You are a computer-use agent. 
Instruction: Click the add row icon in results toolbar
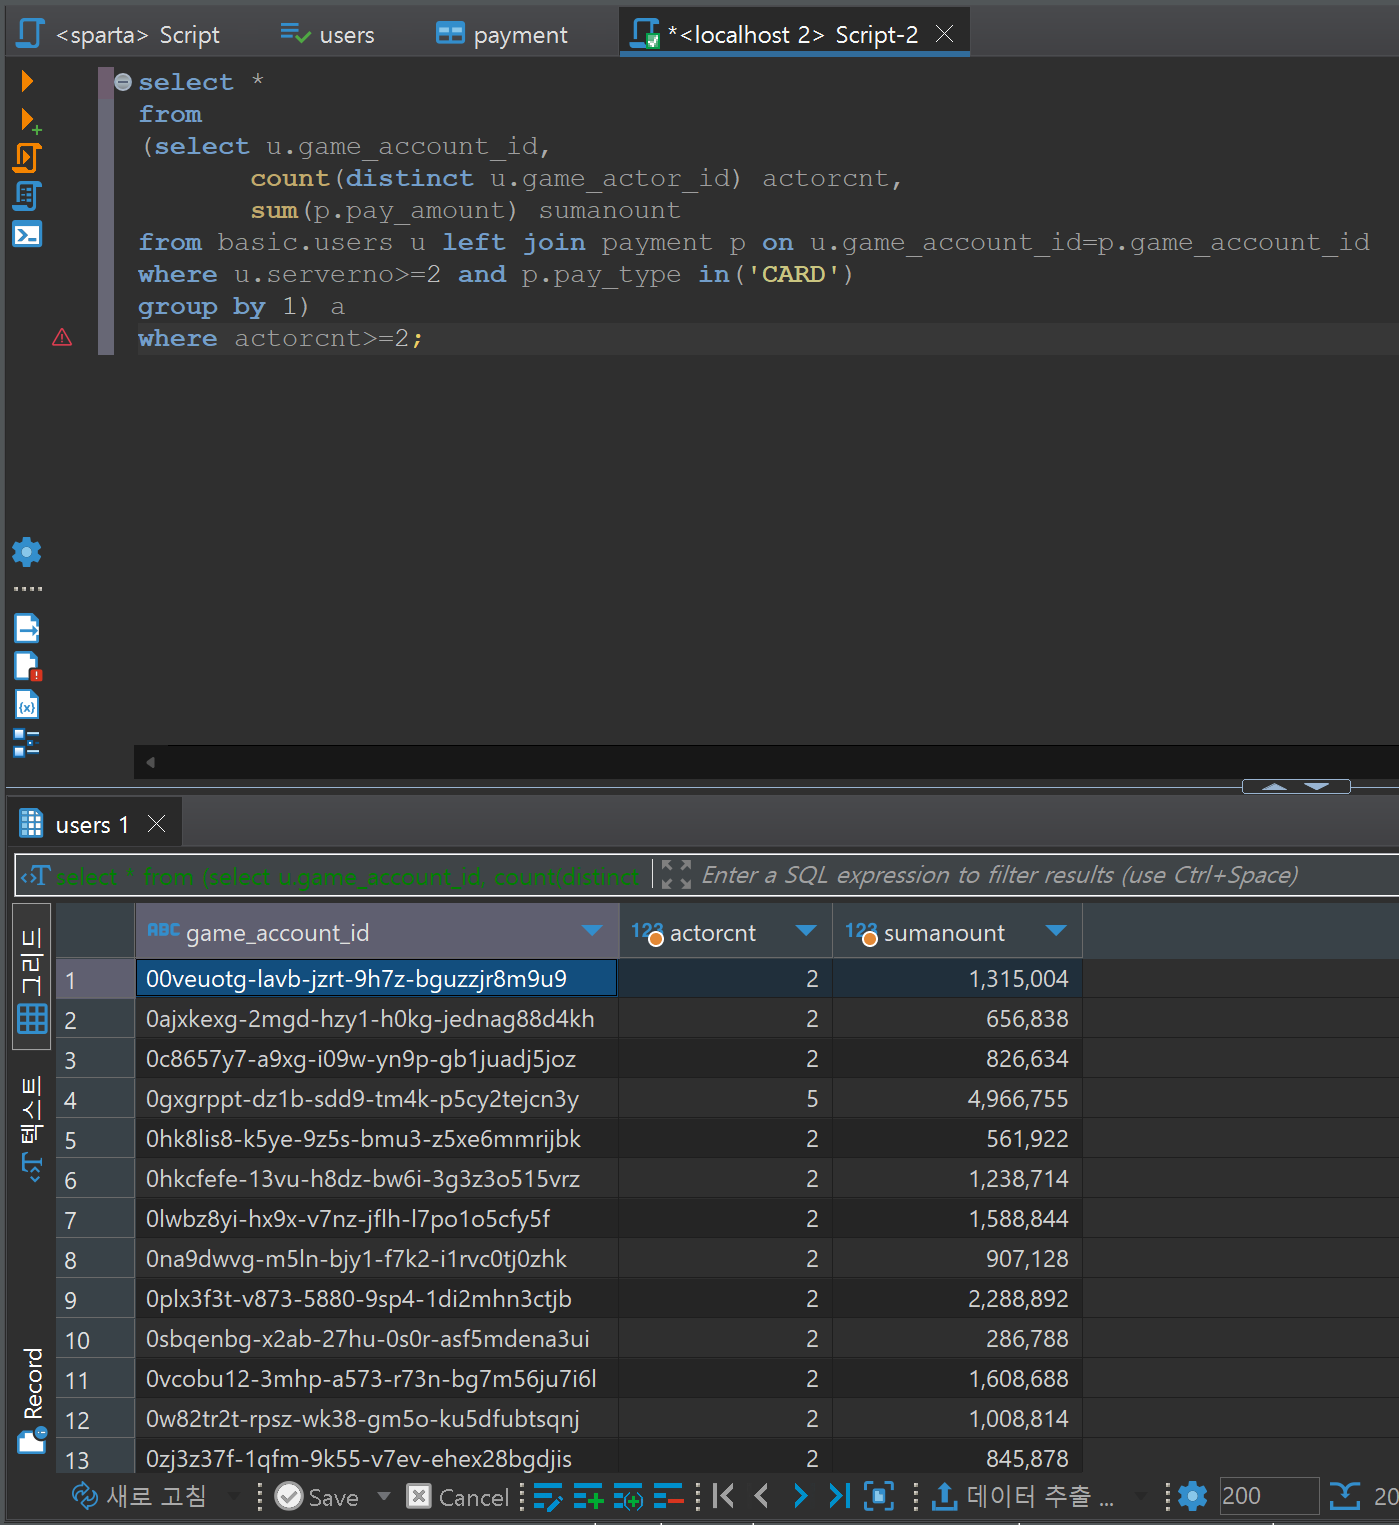pyautogui.click(x=588, y=1496)
